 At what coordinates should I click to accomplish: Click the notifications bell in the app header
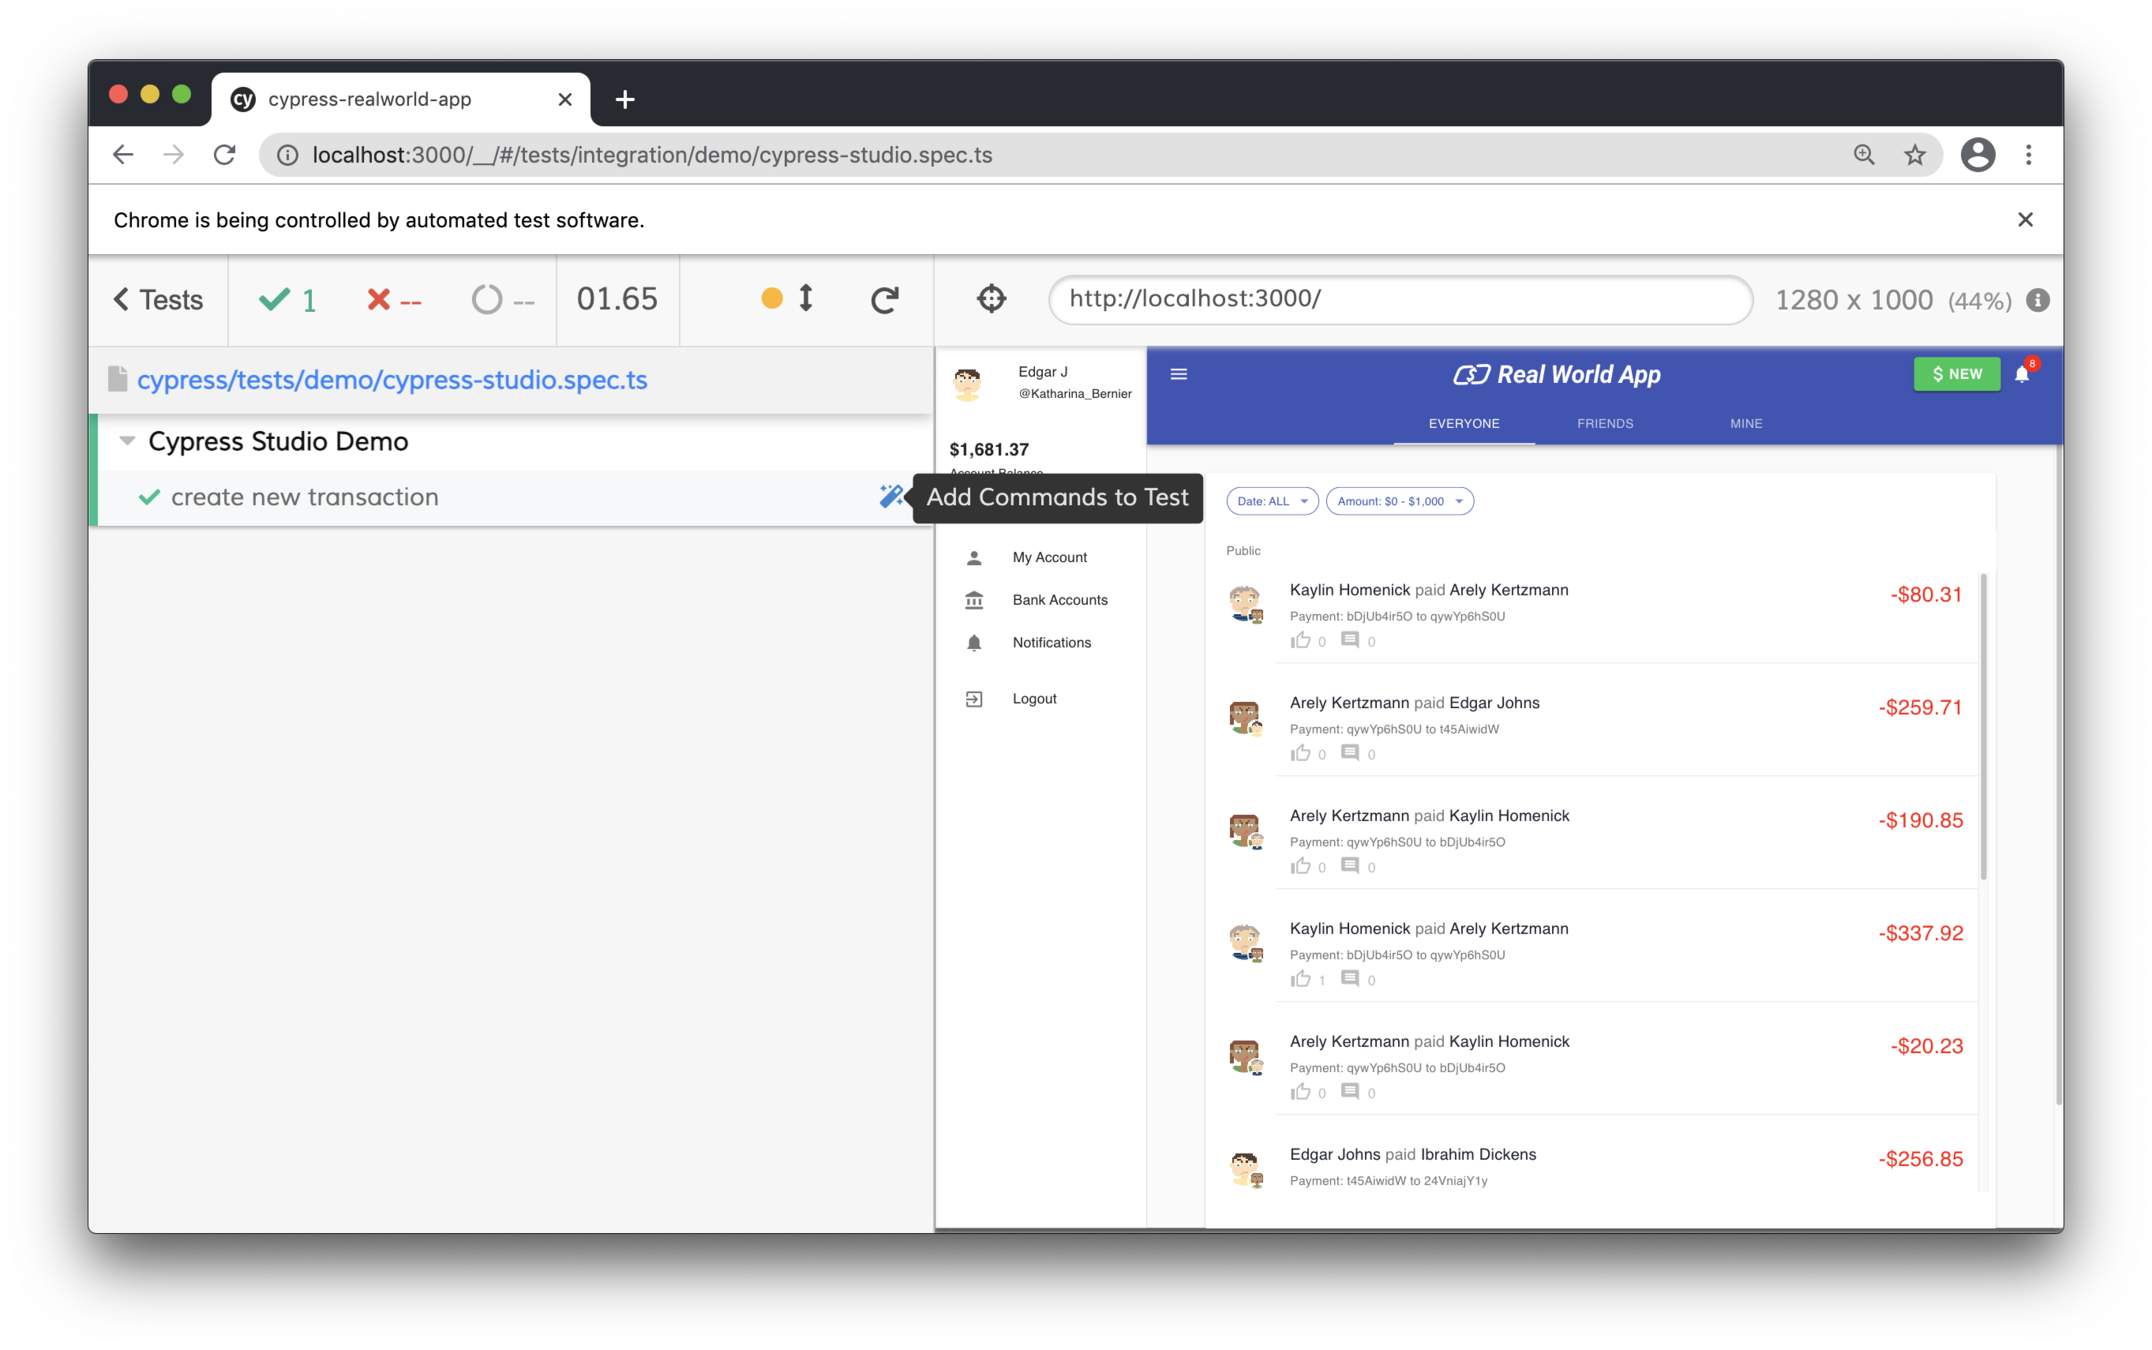click(2022, 375)
